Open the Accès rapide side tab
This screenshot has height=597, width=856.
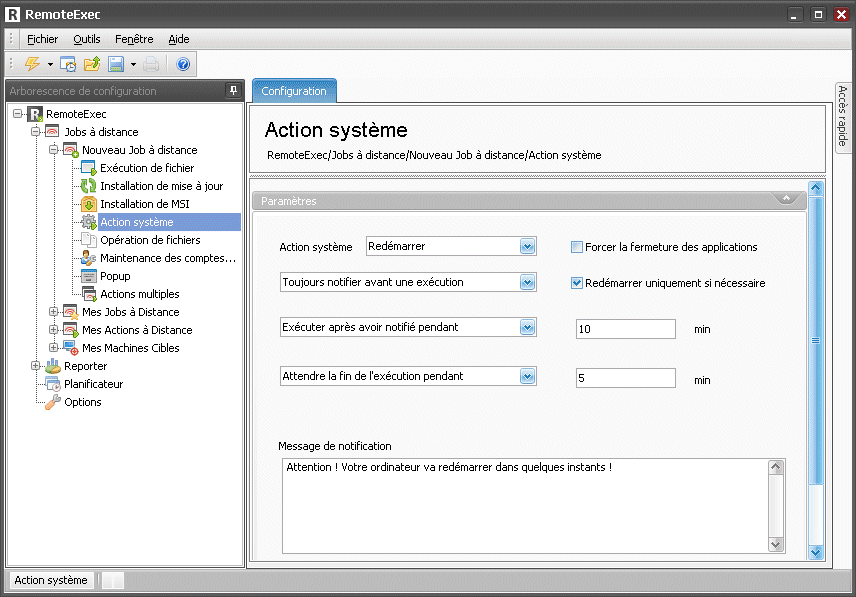tap(842, 116)
